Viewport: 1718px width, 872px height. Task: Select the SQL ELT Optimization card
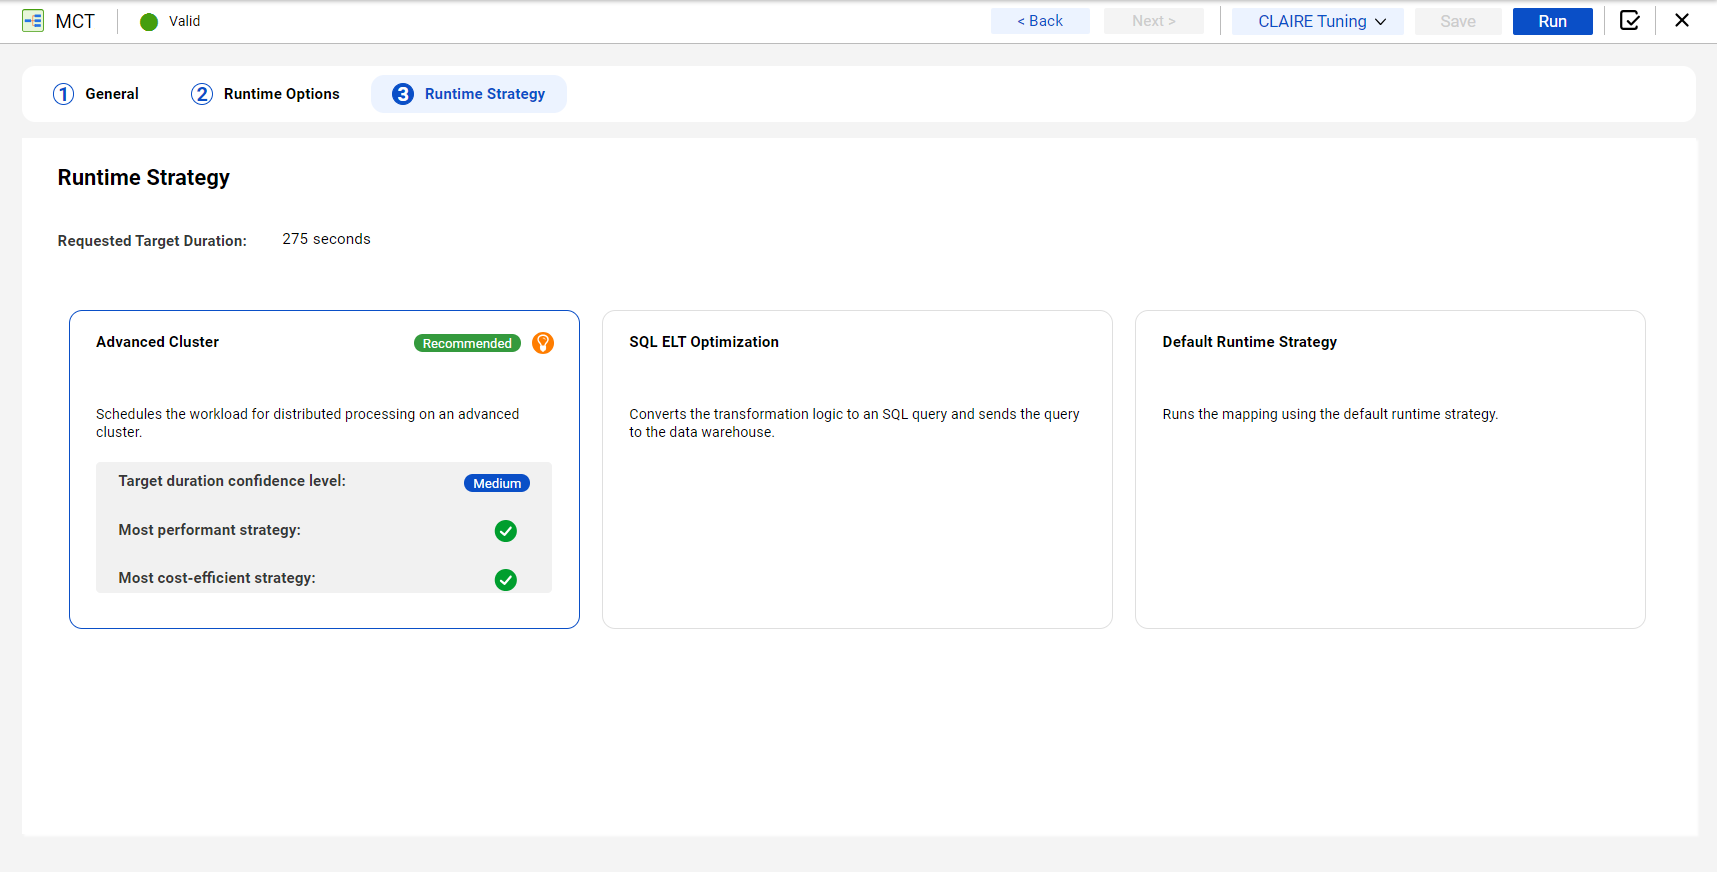point(857,469)
